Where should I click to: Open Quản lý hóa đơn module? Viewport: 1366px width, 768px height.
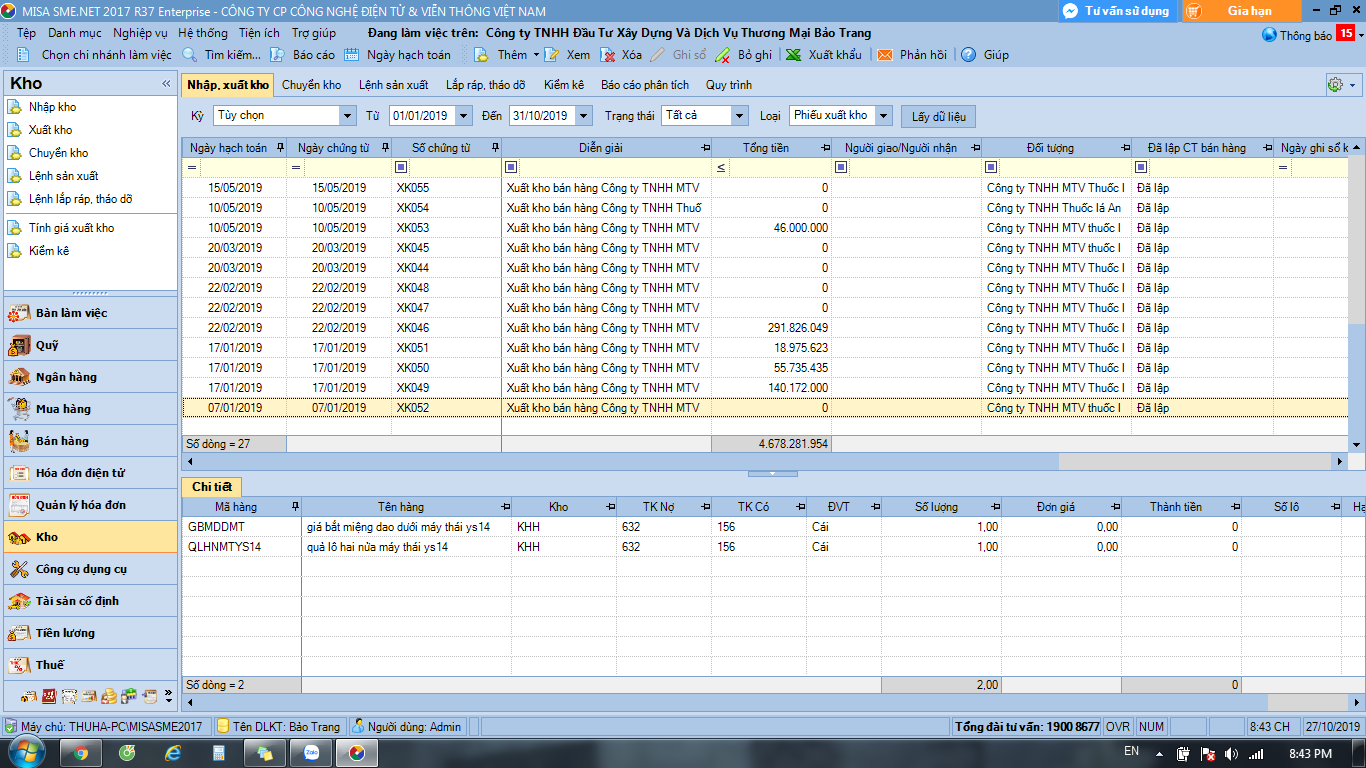pos(90,505)
